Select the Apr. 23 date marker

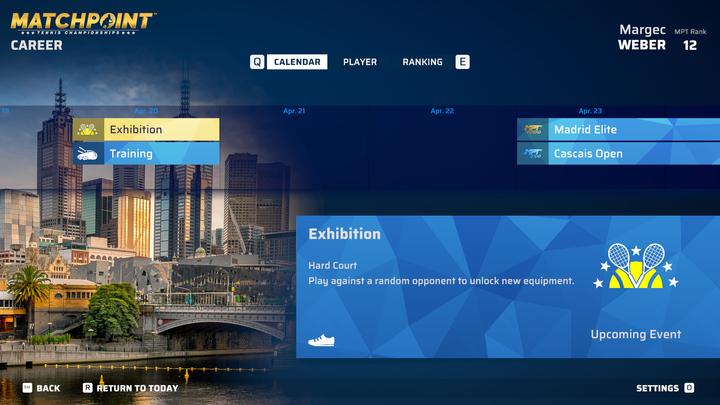590,111
